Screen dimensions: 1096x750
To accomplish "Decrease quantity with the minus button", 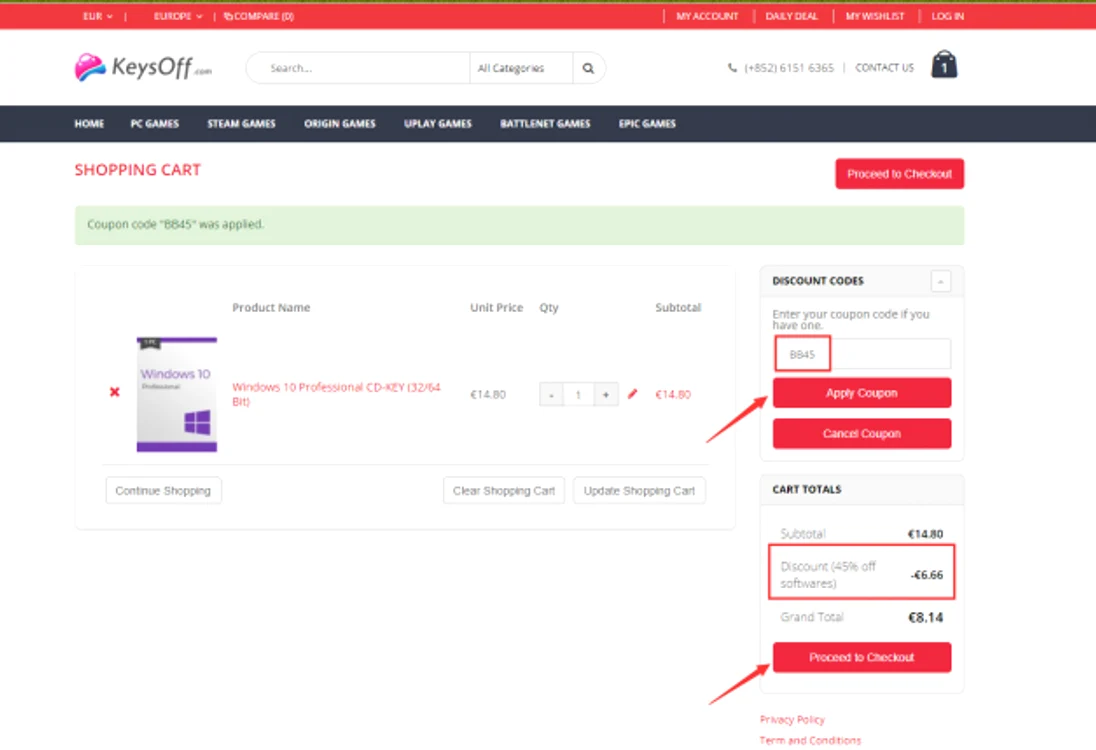I will pos(551,395).
